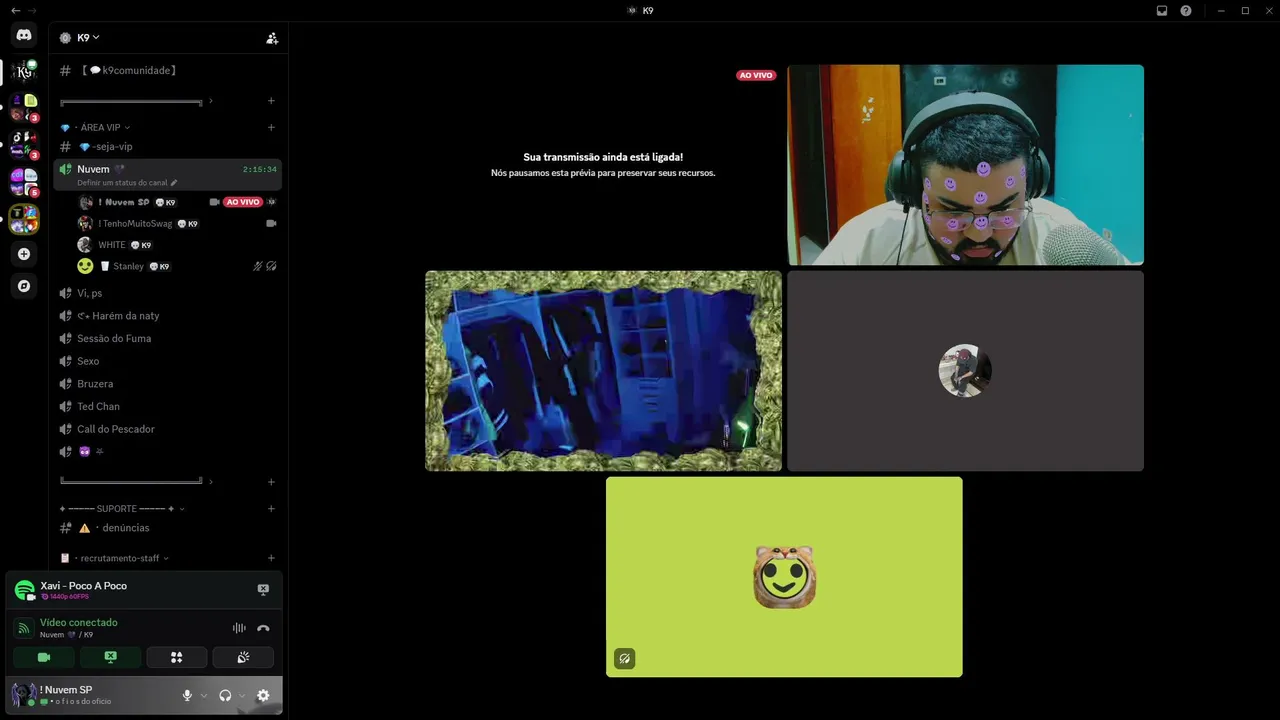Create channel in SUPORTE category
Image resolution: width=1280 pixels, height=720 pixels.
pos(271,509)
